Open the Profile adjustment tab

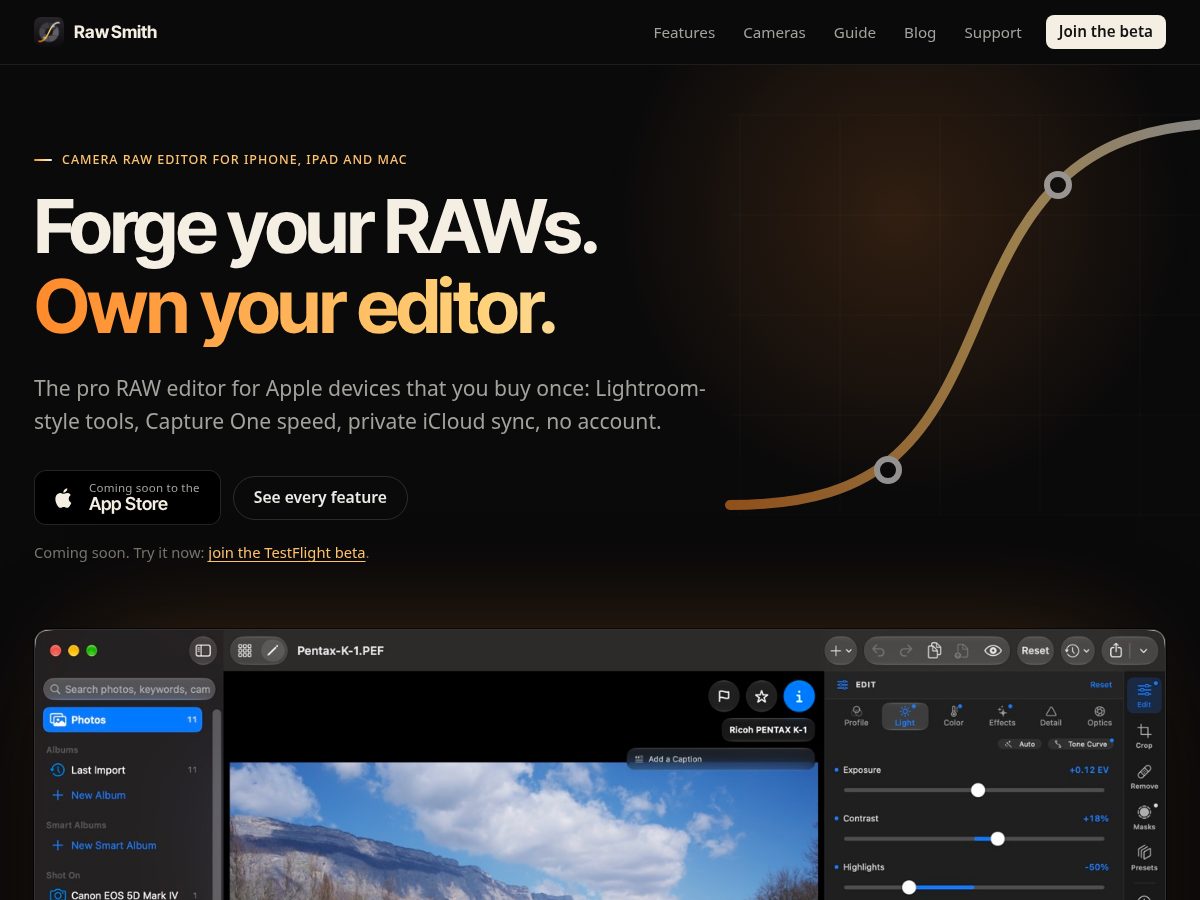coord(856,716)
